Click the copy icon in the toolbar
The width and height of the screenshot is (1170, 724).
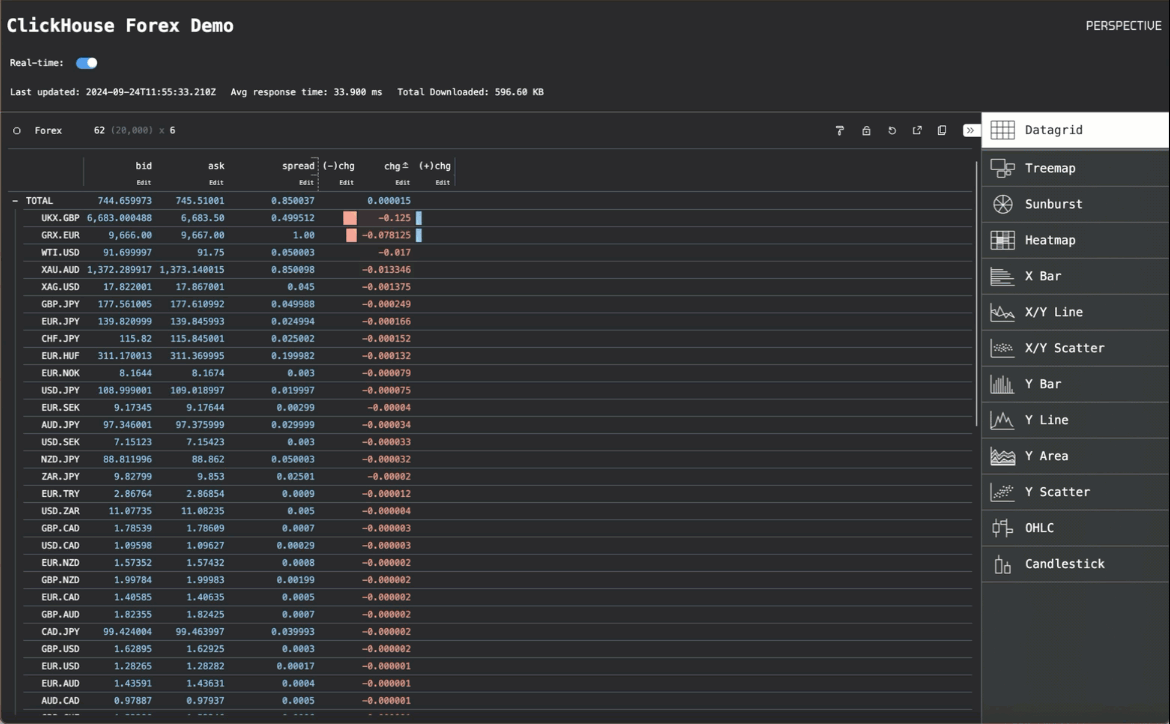pos(942,131)
